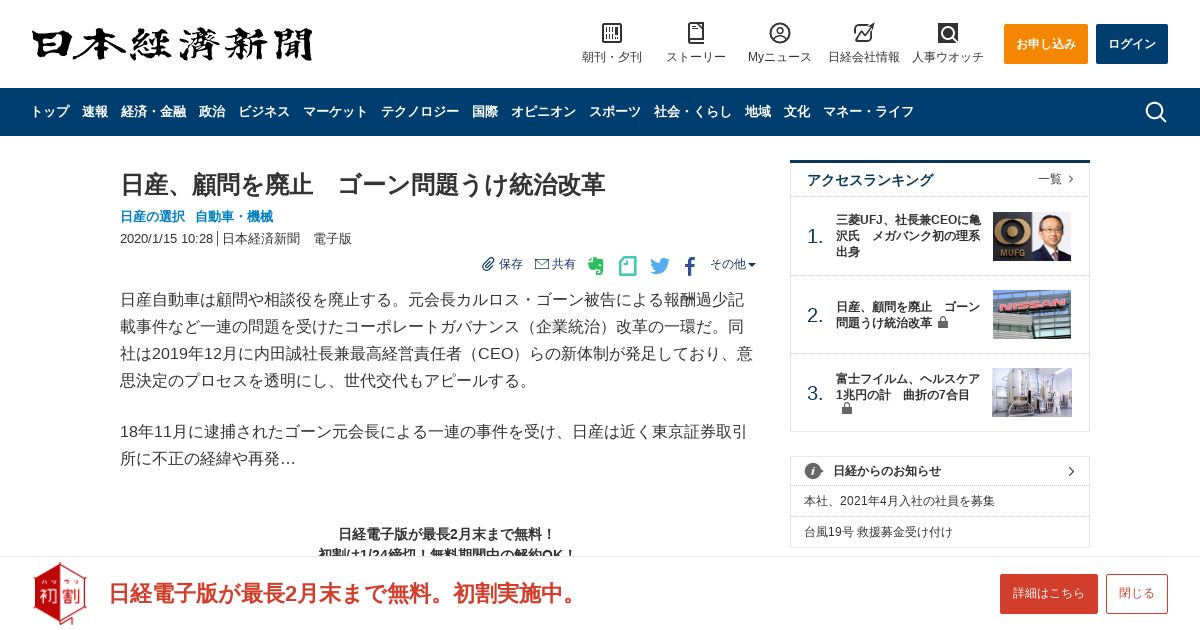1200x630 pixels.
Task: Open the ビジネス section
Action: click(x=264, y=112)
